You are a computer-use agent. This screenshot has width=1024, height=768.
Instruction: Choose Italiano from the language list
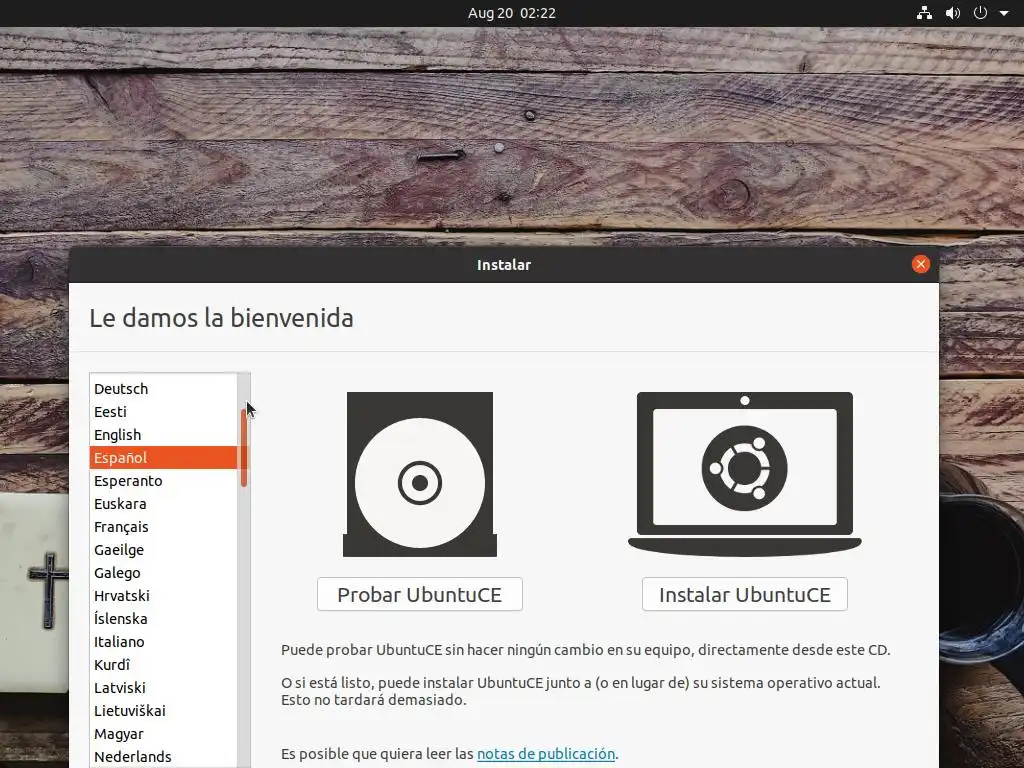click(163, 641)
